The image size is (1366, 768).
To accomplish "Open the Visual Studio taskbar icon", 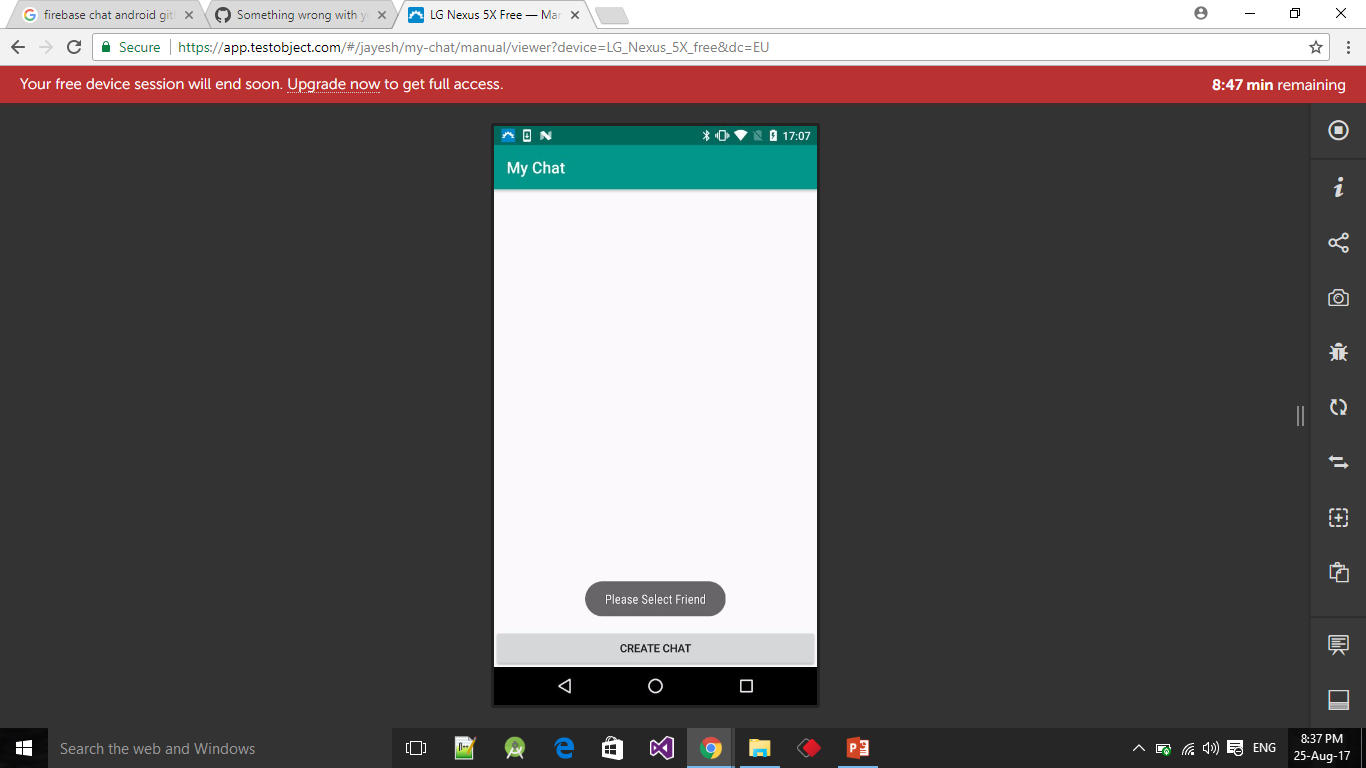I will click(x=661, y=748).
